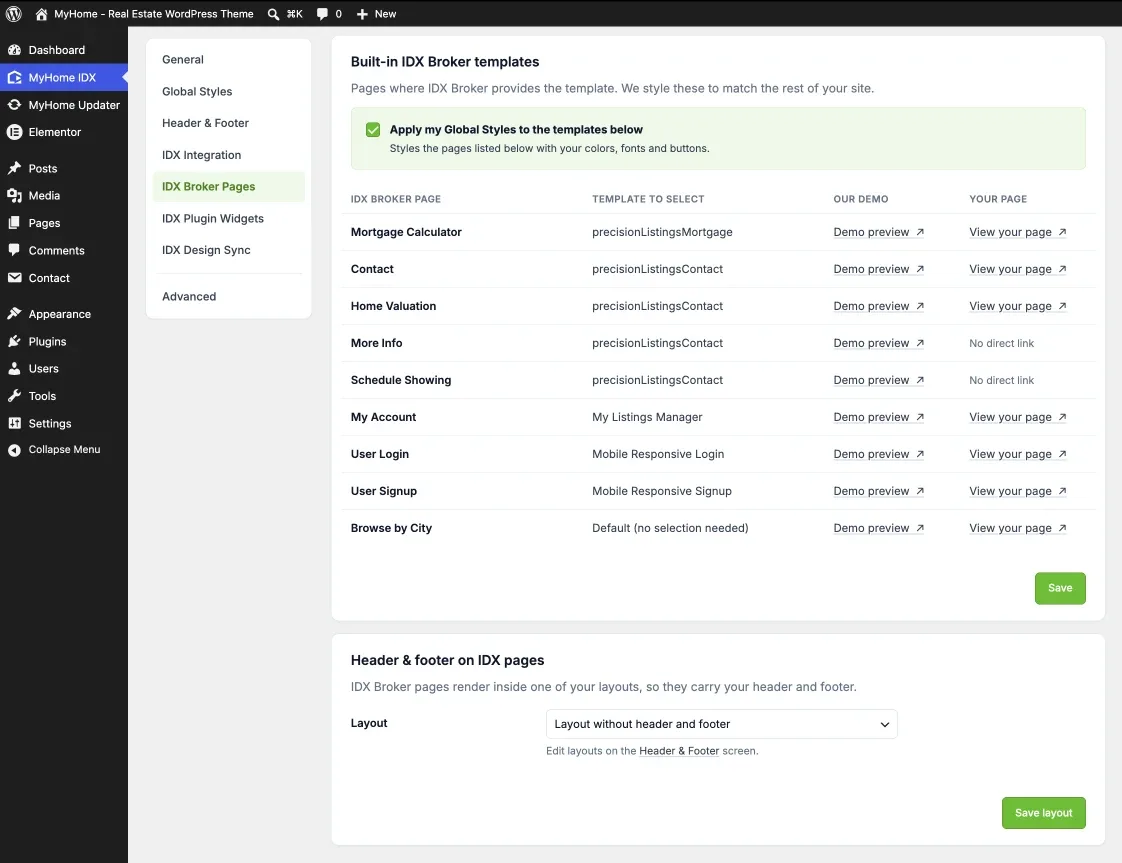
Task: Click the Posts pin icon
Action: click(14, 168)
